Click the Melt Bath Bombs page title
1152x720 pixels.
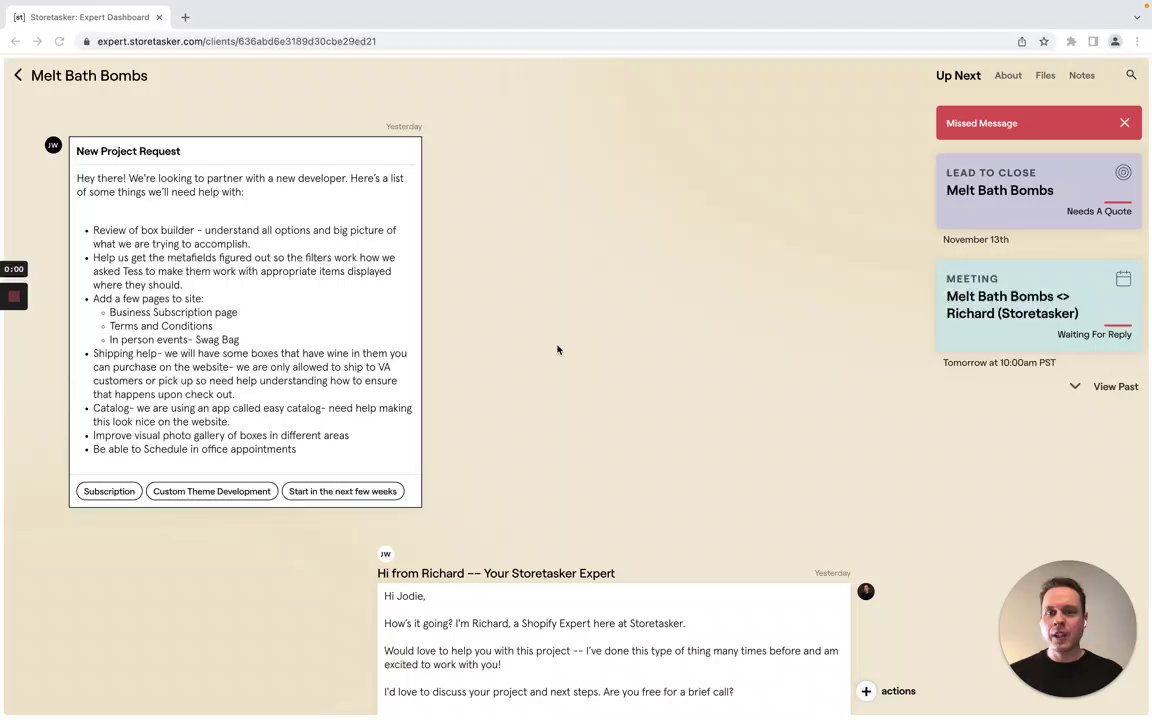89,75
